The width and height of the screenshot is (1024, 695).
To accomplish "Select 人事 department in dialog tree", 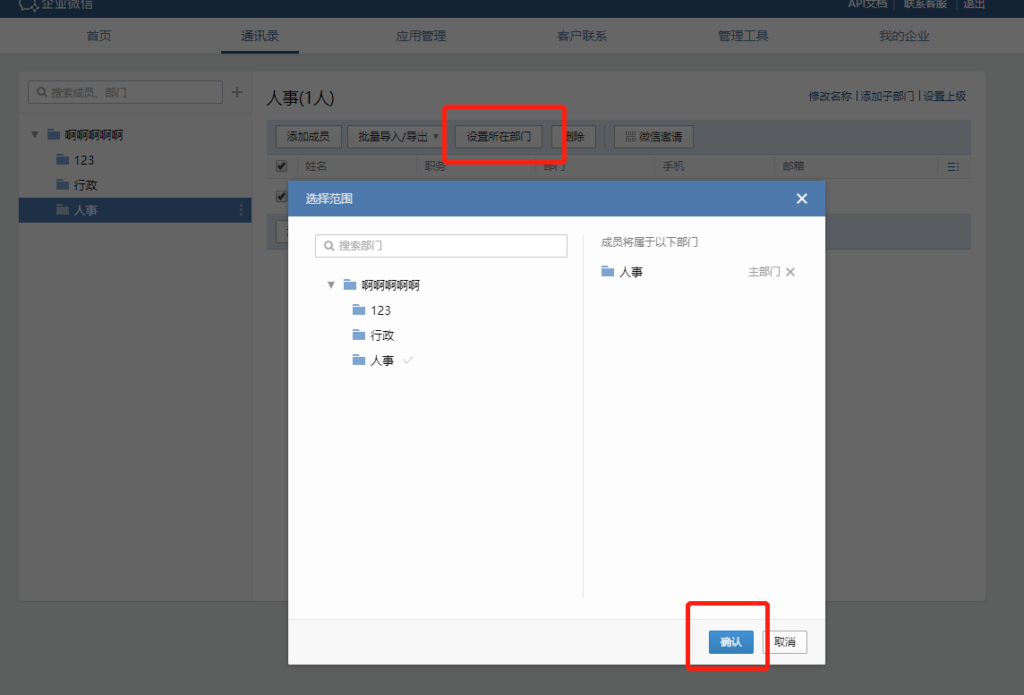I will coord(382,360).
